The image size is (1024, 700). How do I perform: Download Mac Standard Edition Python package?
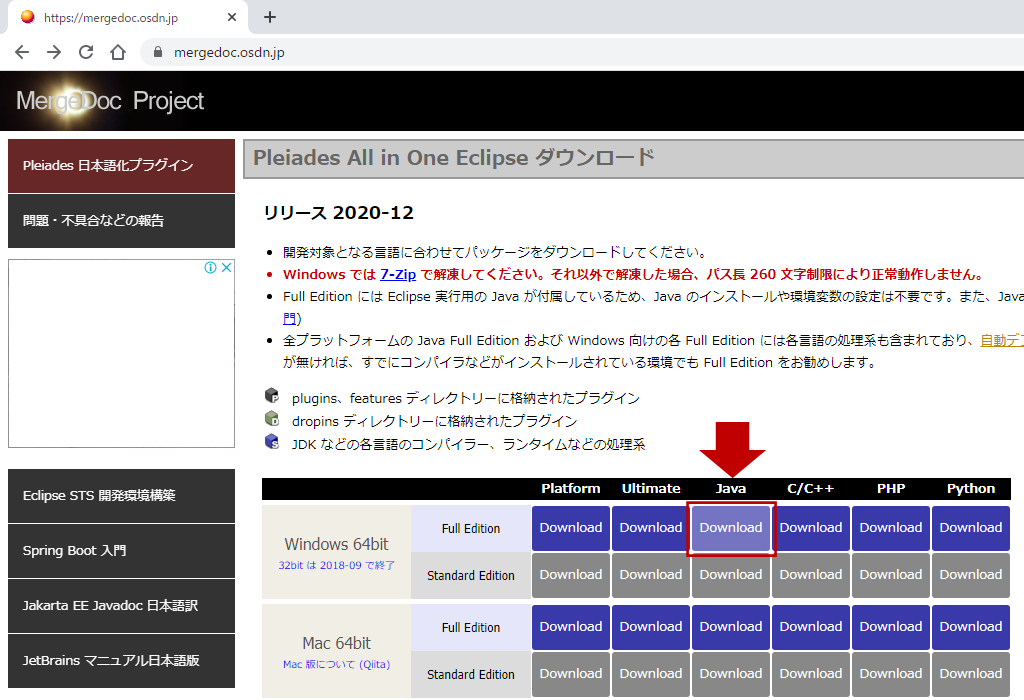(x=971, y=674)
